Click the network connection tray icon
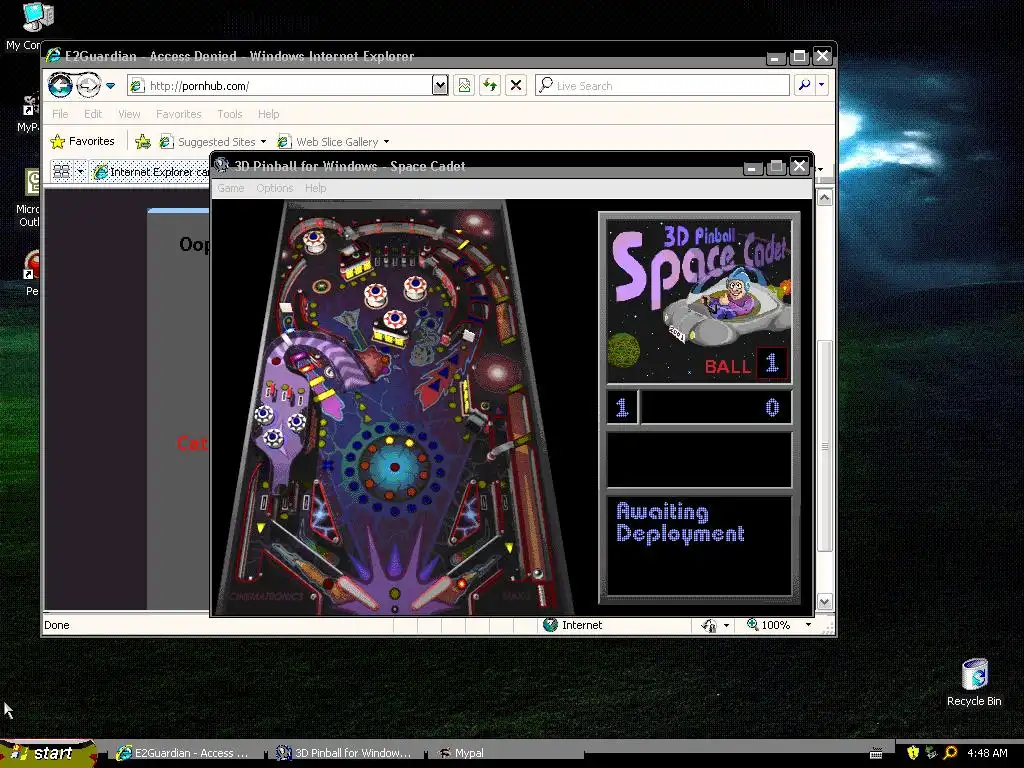The image size is (1024, 768). [x=931, y=753]
